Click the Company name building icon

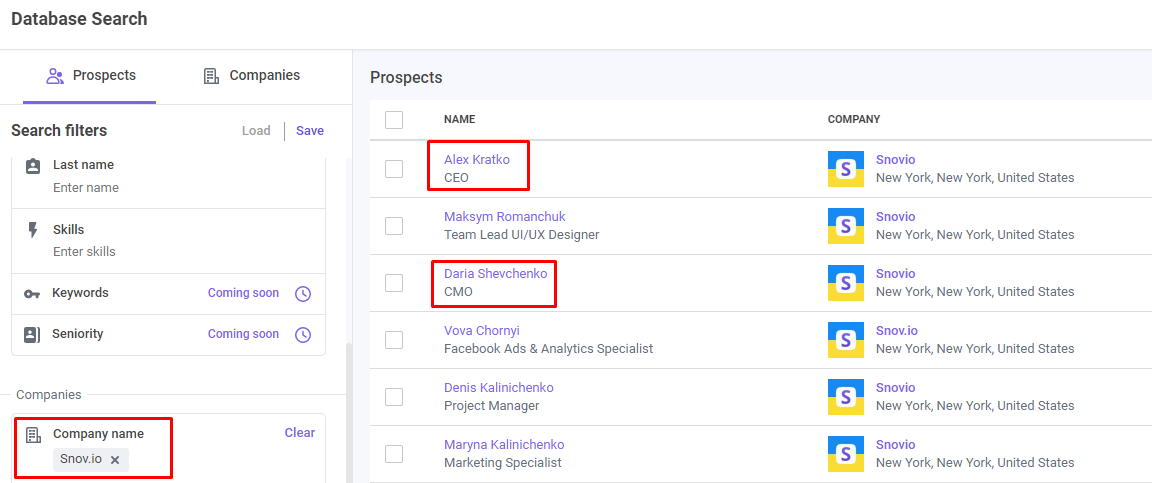pyautogui.click(x=32, y=434)
